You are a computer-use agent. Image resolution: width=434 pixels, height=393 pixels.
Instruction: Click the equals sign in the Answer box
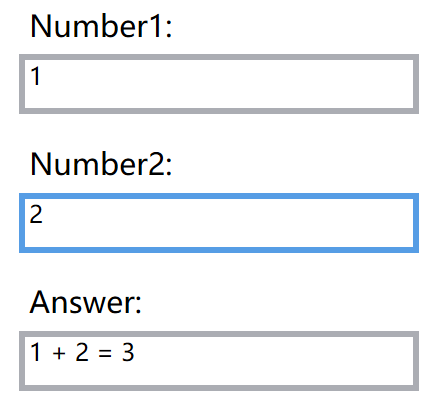(105, 353)
